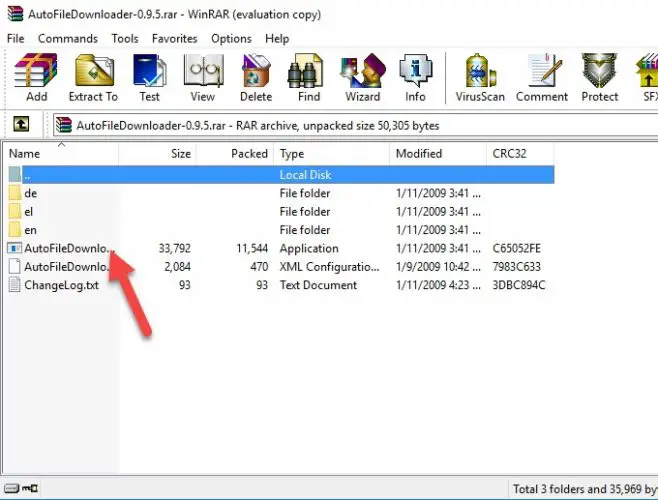Open the Favorites menu

[x=175, y=39]
